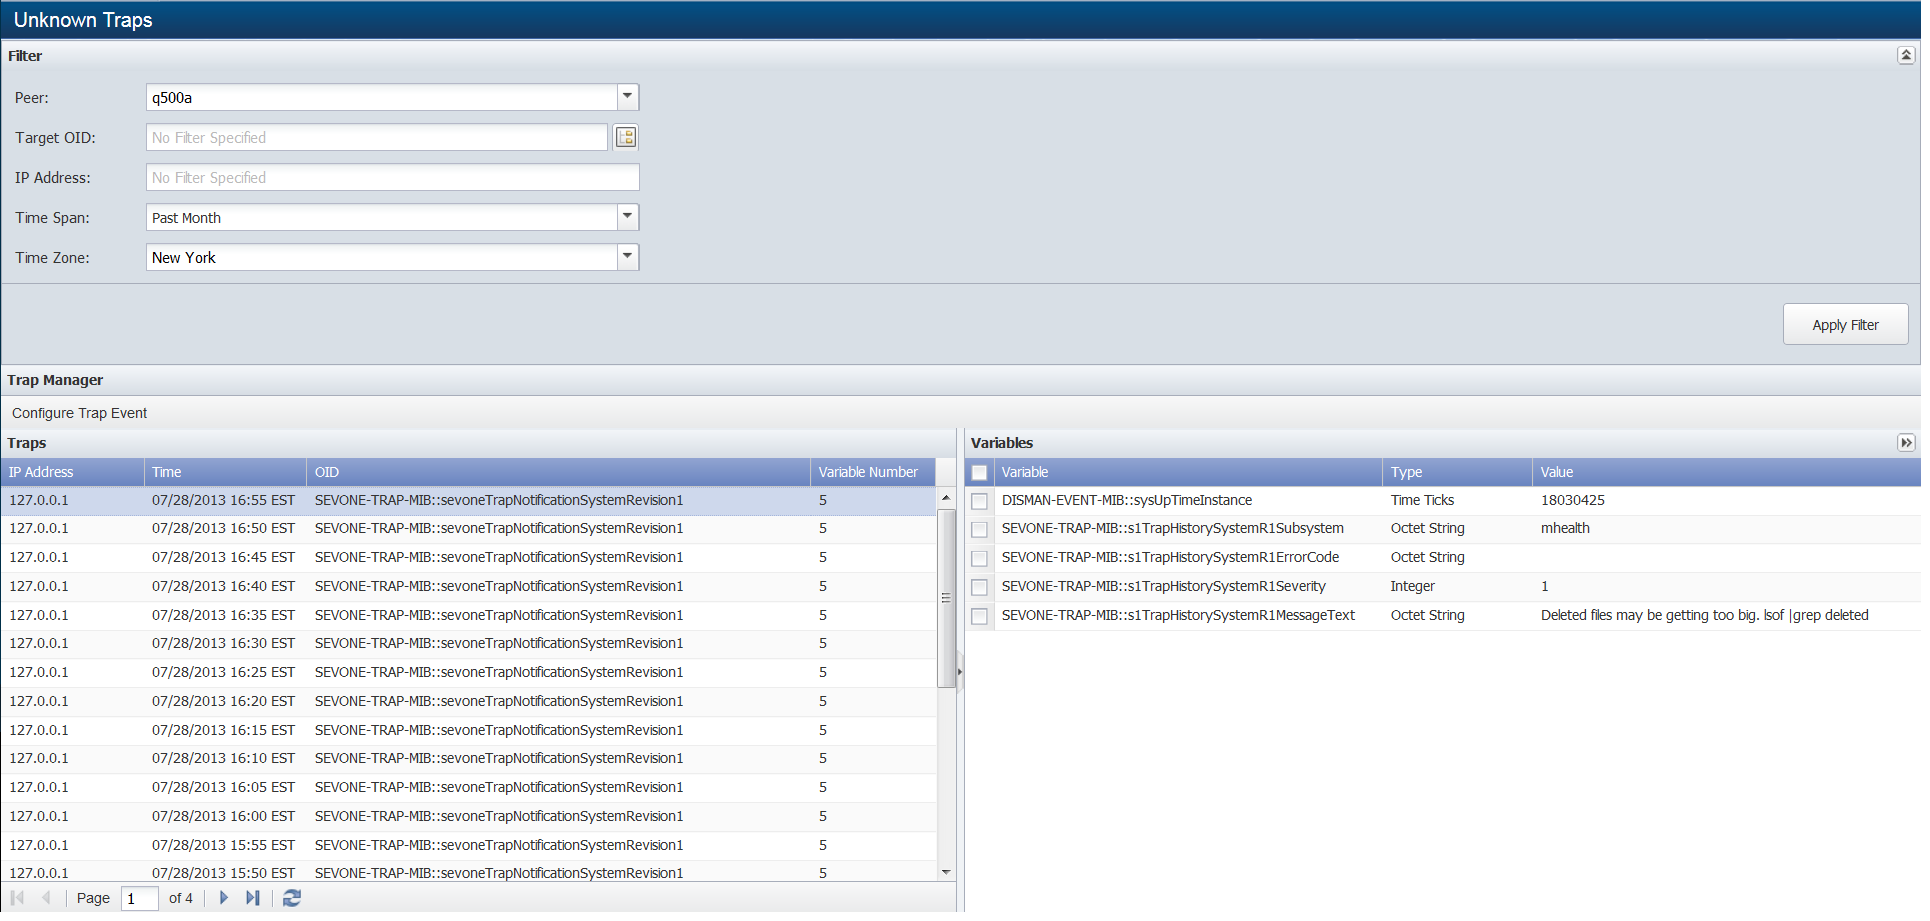Viewport: 1930px width, 921px height.
Task: Go to first page of traps
Action: (x=17, y=898)
